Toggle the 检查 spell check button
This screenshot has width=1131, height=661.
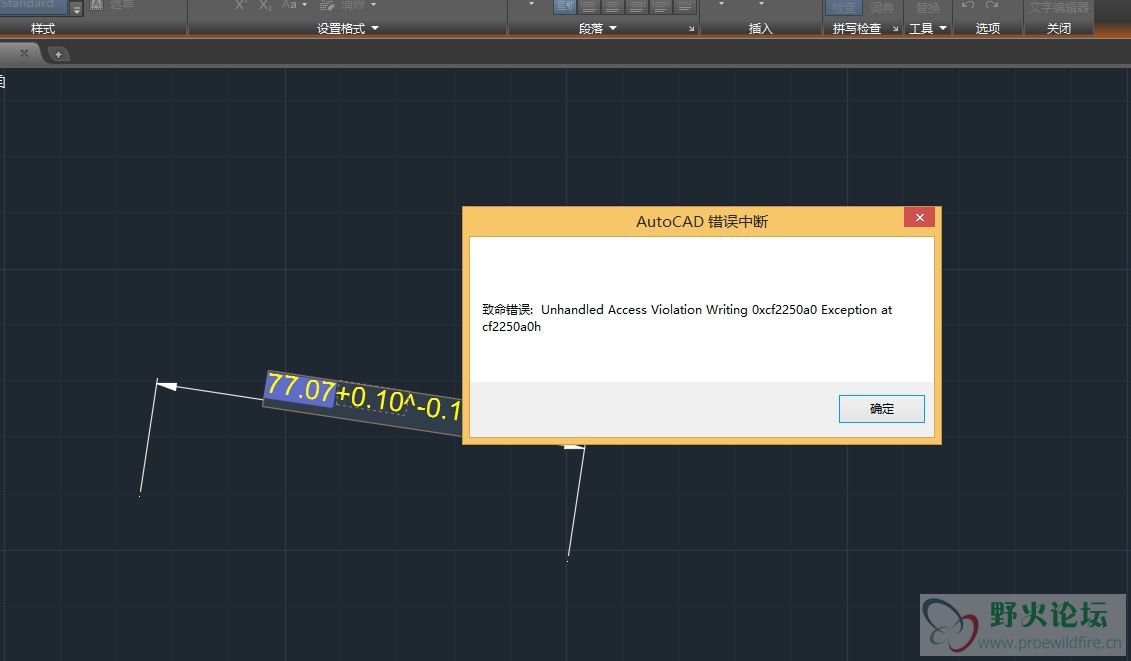coord(843,7)
